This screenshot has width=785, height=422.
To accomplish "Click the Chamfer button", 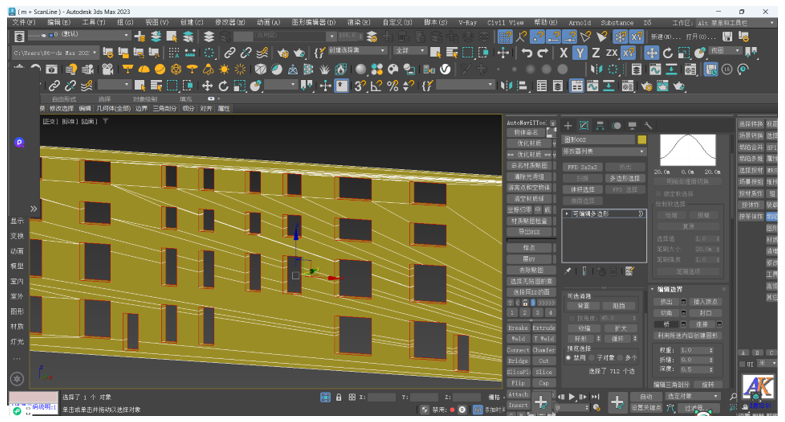I will click(543, 350).
